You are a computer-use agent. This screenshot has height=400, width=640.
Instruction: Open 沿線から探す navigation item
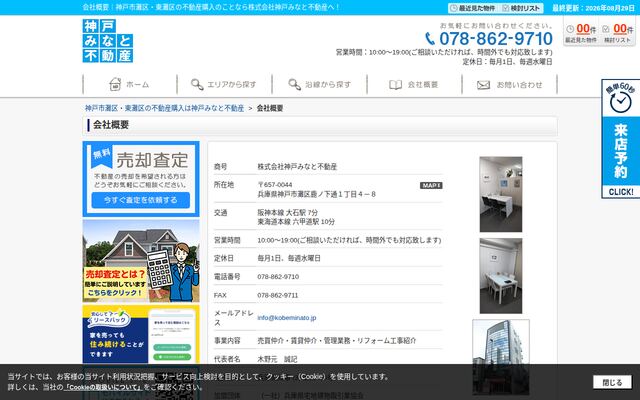click(320, 84)
